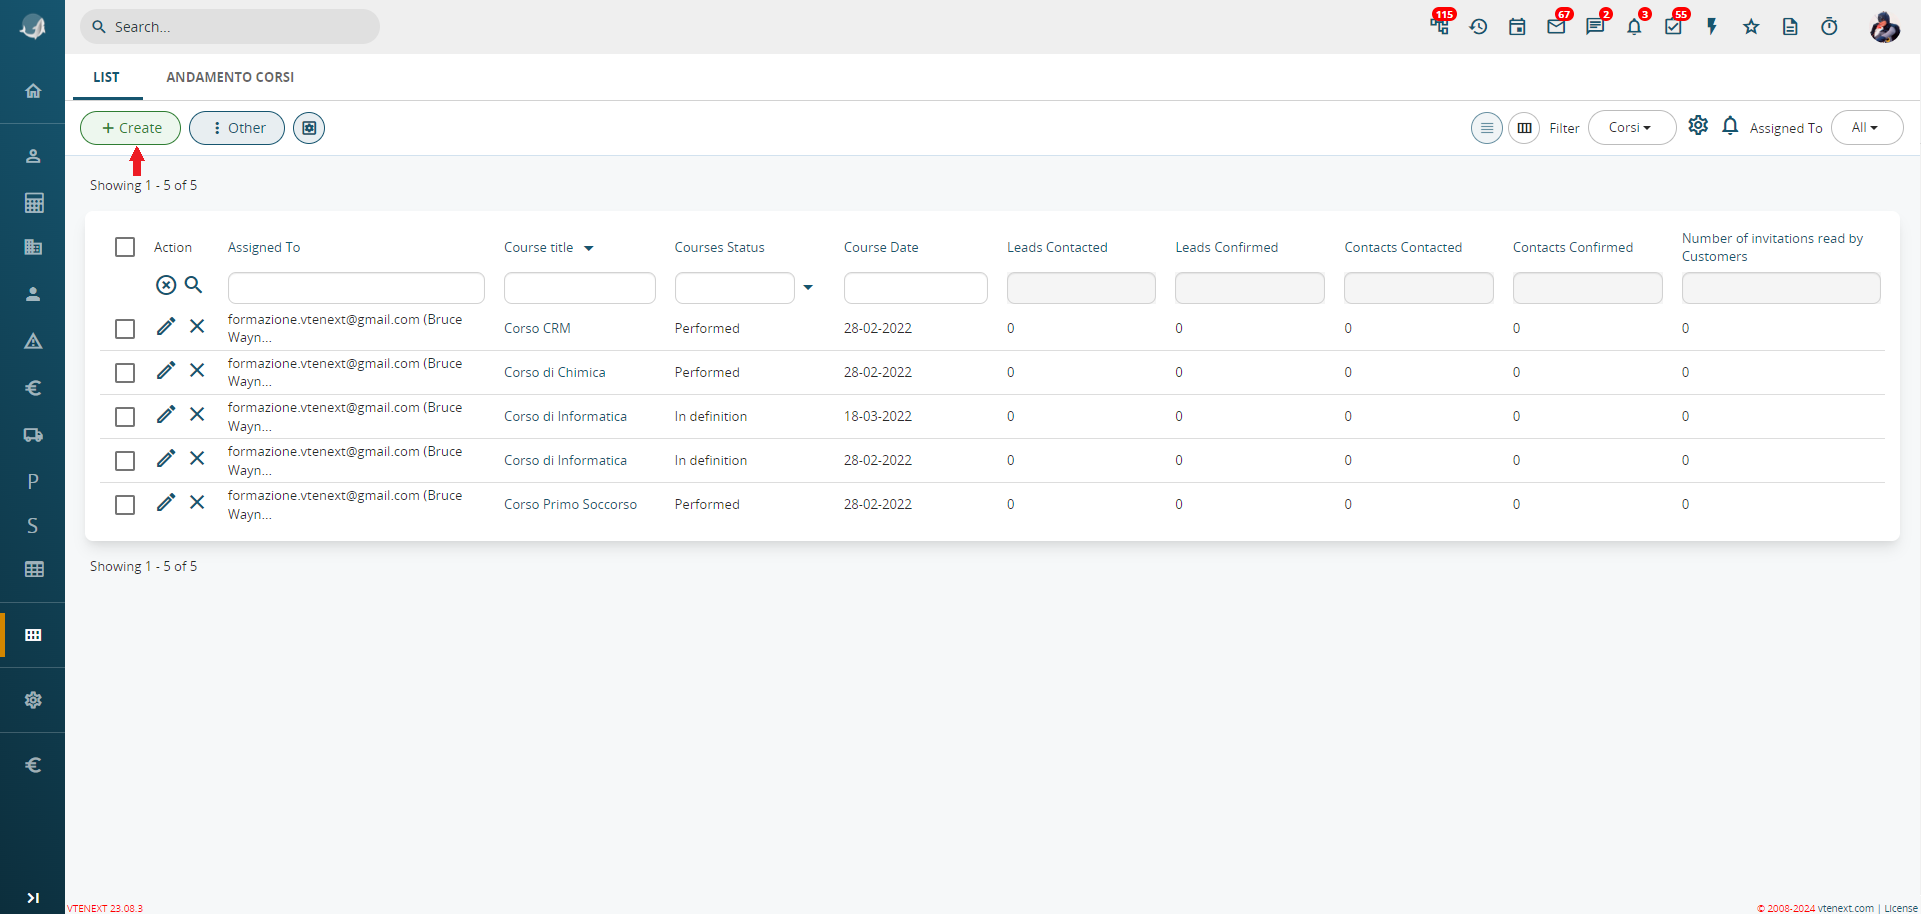Open the sidebar settings cog icon
Viewport: 1921px width, 914px height.
click(33, 700)
